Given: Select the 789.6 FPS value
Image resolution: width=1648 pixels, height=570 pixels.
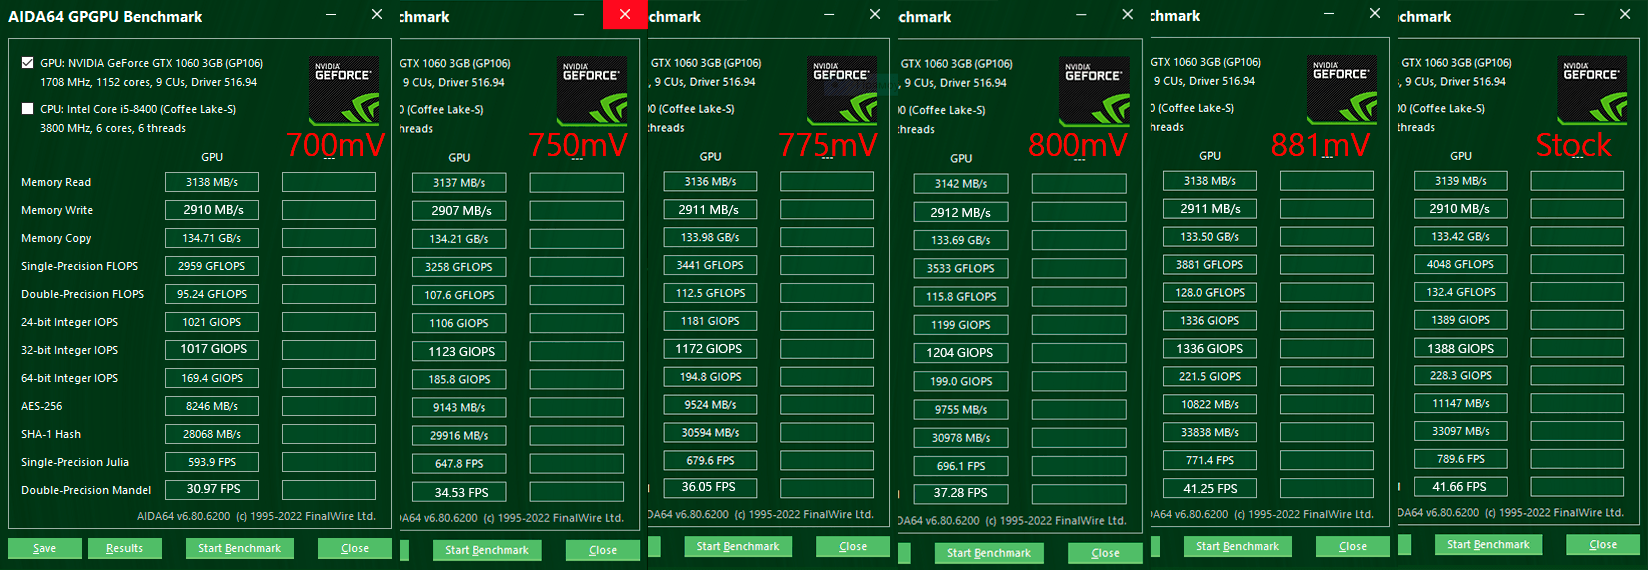Looking at the screenshot, I should [1460, 459].
